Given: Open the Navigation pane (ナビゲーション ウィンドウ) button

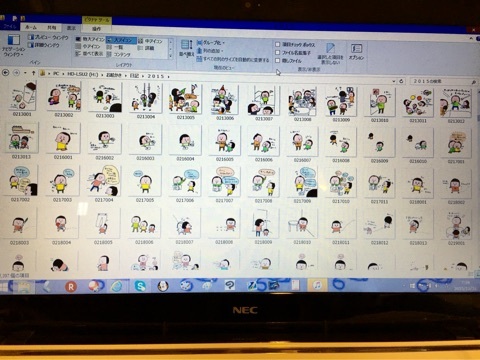Looking at the screenshot, I should pos(13,46).
